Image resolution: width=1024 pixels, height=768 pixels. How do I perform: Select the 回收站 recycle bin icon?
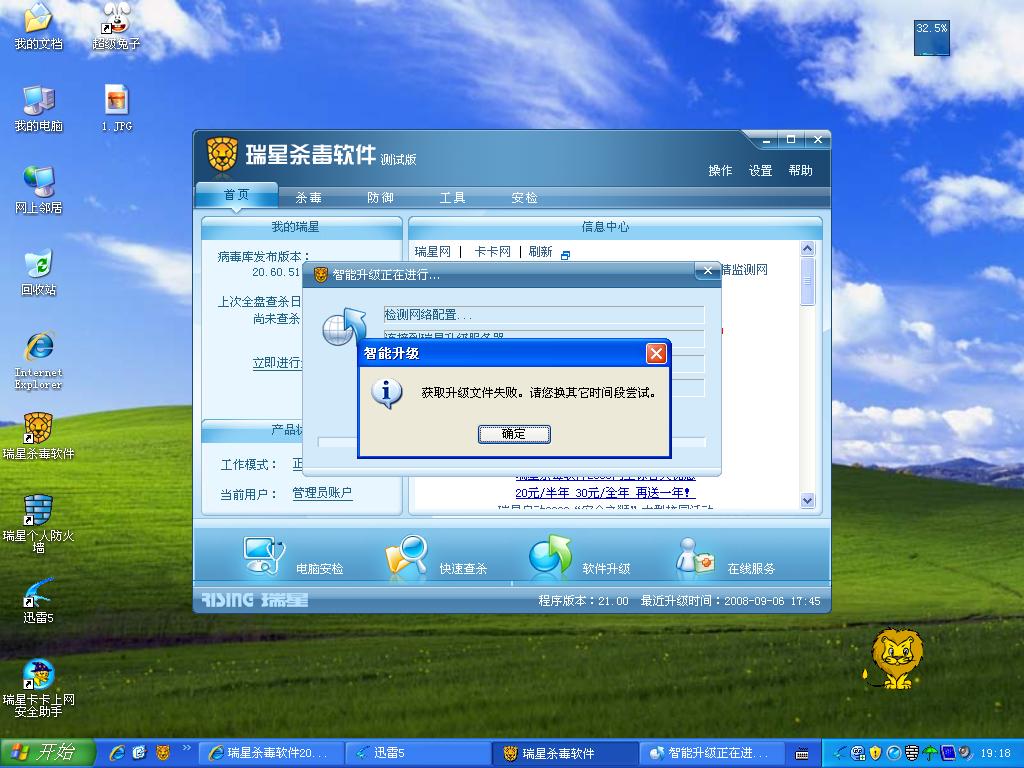pos(39,272)
